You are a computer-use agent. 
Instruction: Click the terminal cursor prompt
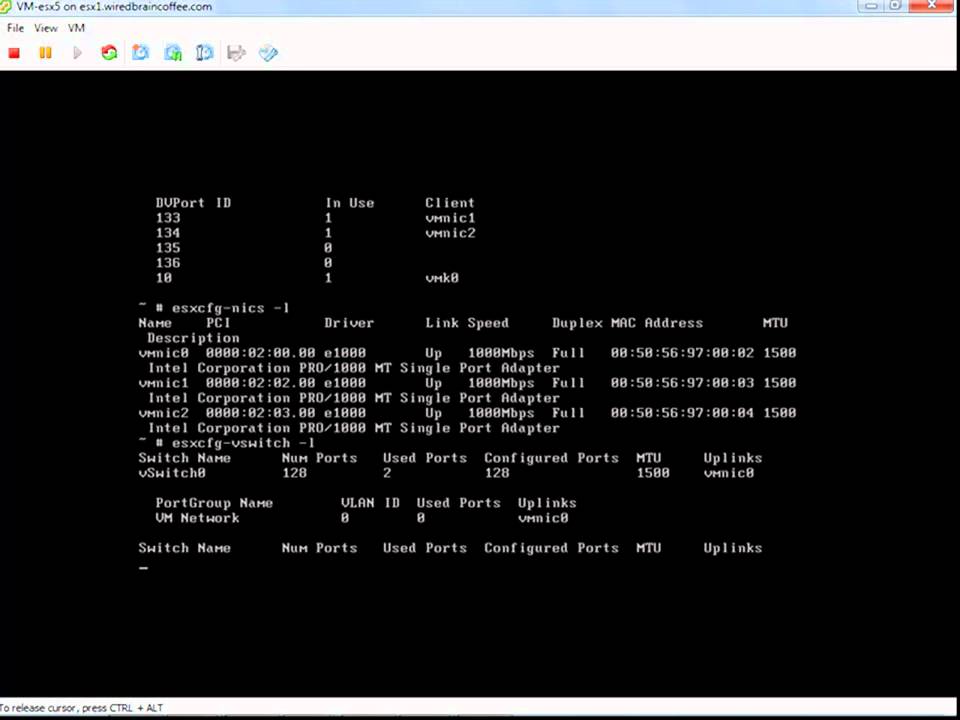(143, 569)
